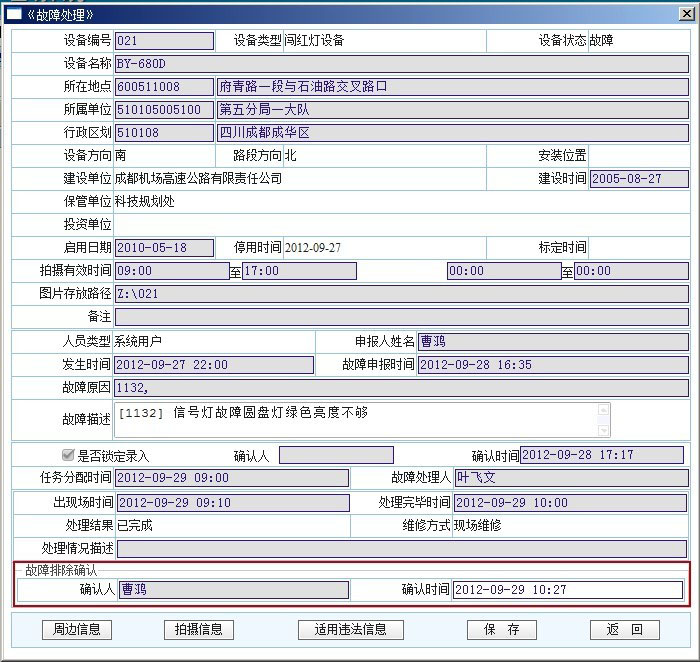Image resolution: width=700 pixels, height=662 pixels.
Task: Toggle the 是否锁定录入 checkbox
Action: click(x=68, y=455)
